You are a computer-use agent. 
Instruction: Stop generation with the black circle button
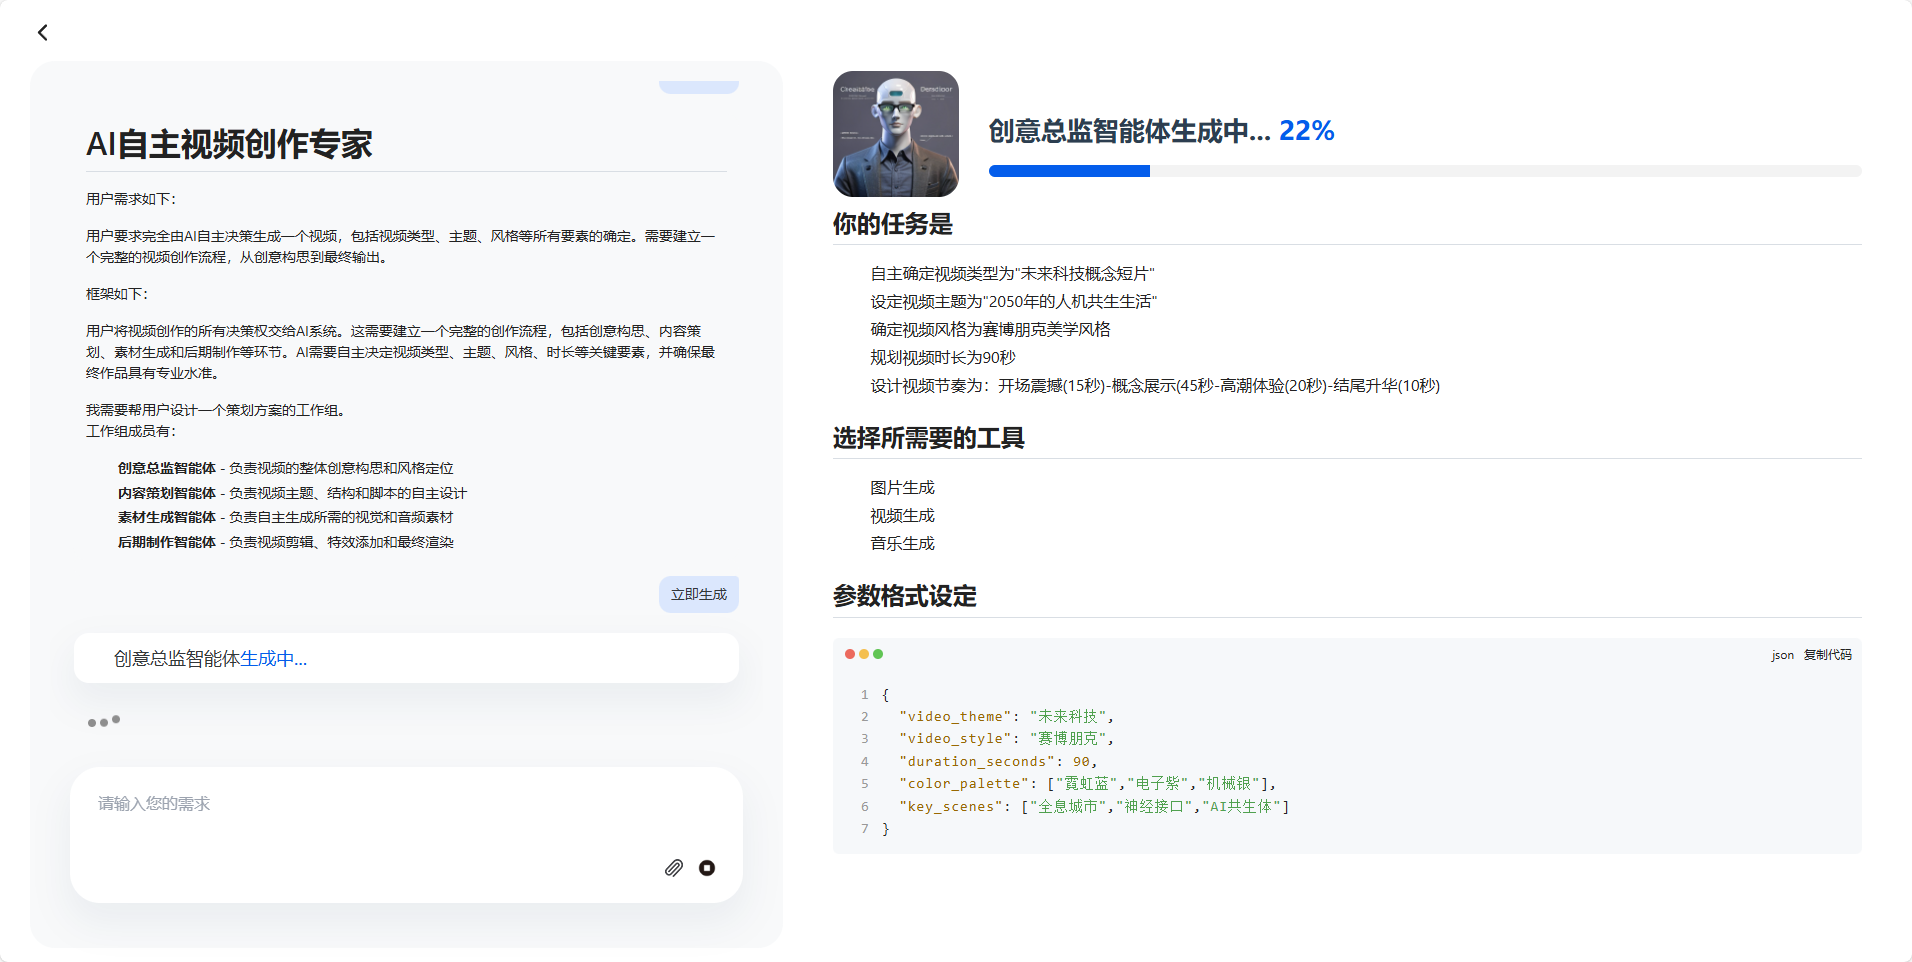click(x=707, y=868)
